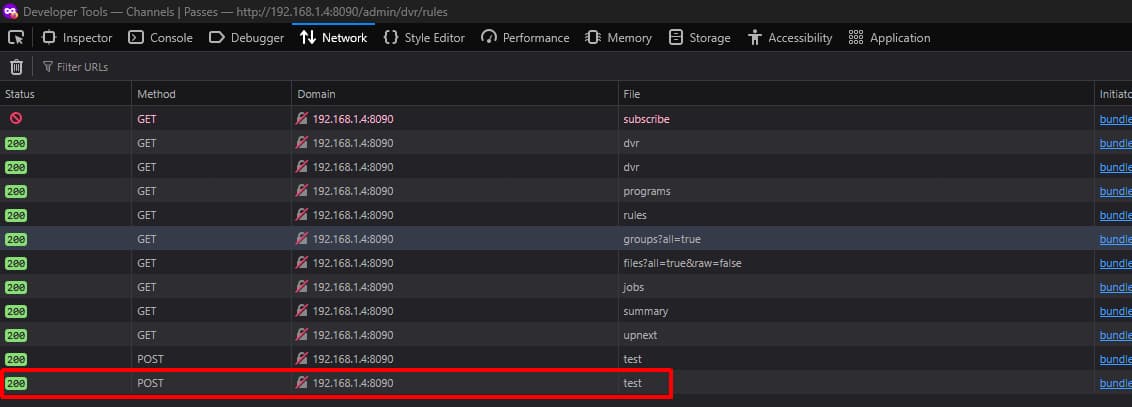The width and height of the screenshot is (1132, 407).
Task: Switch to the Console tab
Action: pyautogui.click(x=160, y=38)
